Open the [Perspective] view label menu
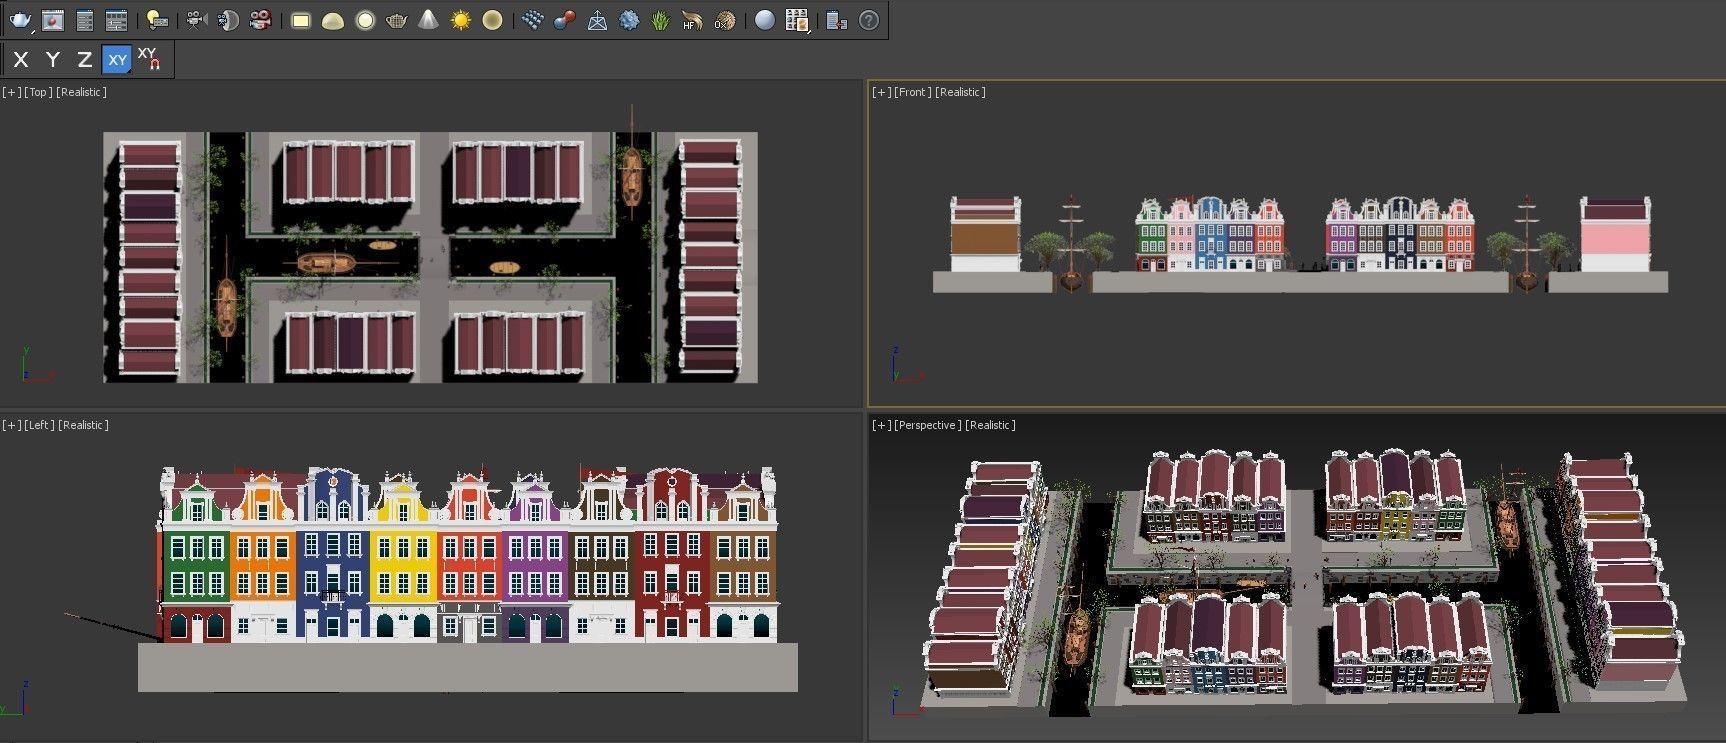 click(x=927, y=425)
